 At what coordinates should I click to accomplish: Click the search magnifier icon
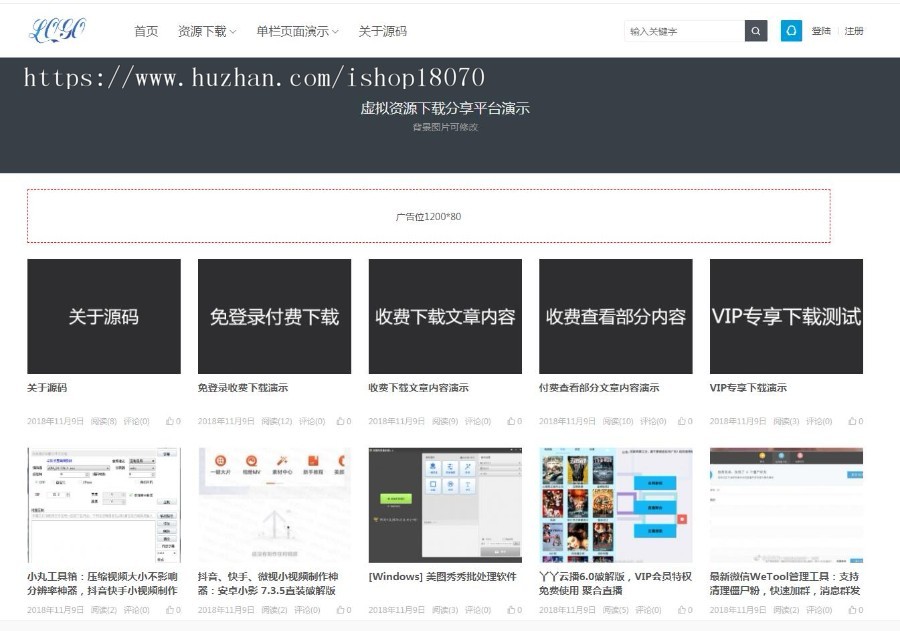pyautogui.click(x=756, y=31)
